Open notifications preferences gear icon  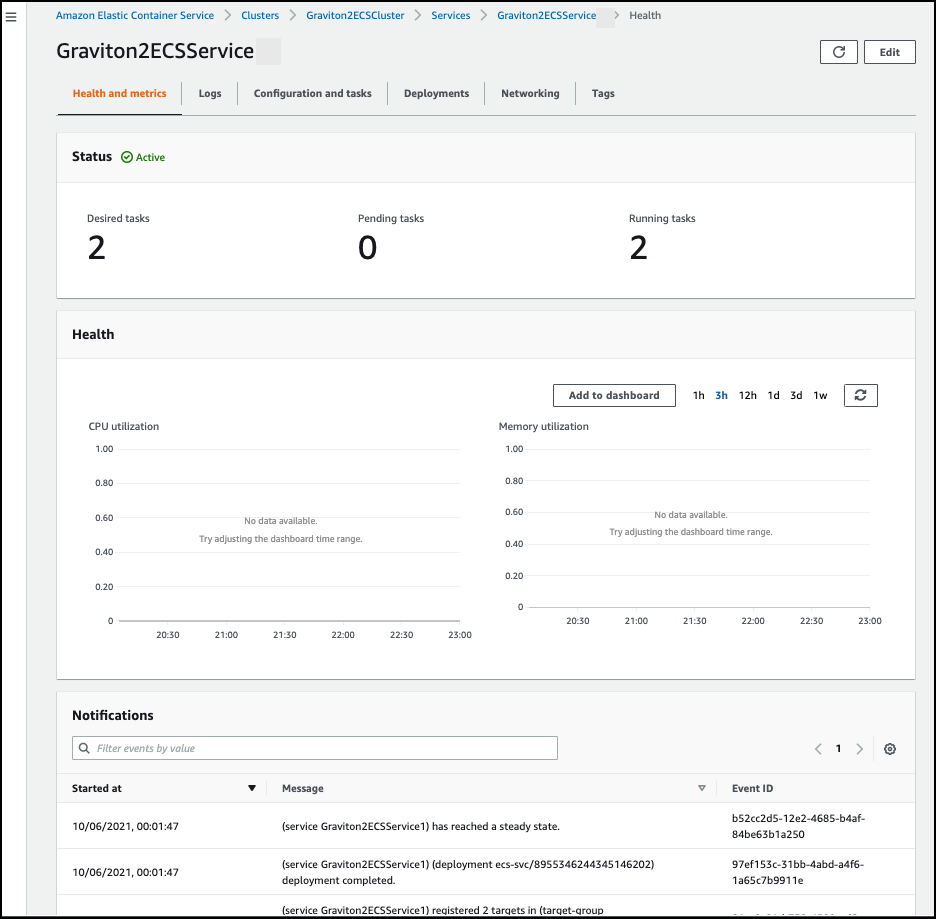(x=889, y=749)
